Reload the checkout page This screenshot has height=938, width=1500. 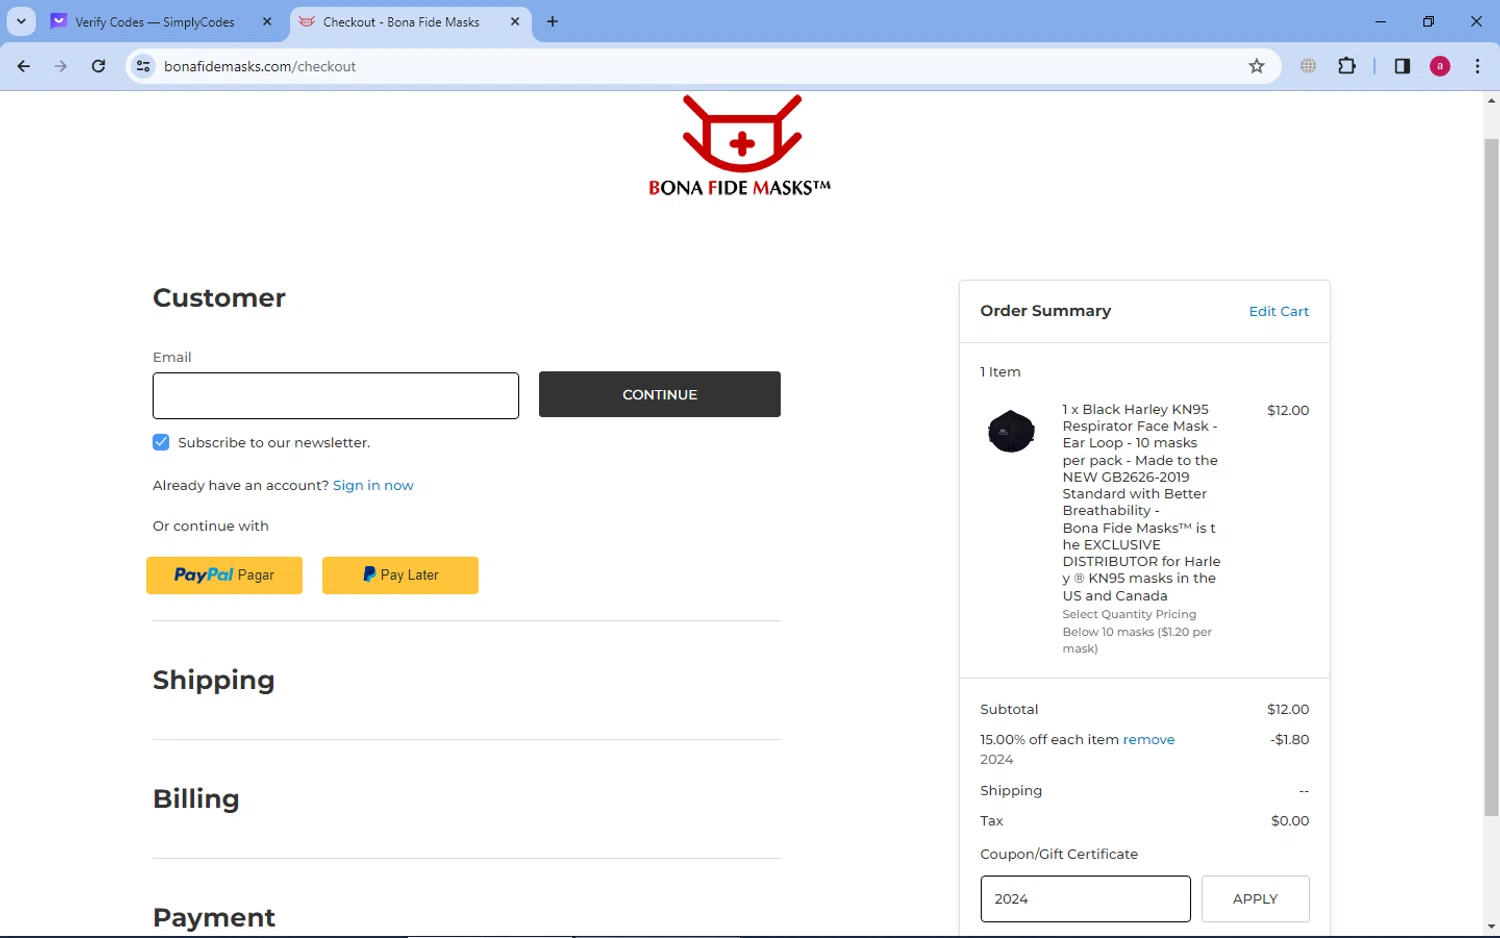(x=98, y=66)
